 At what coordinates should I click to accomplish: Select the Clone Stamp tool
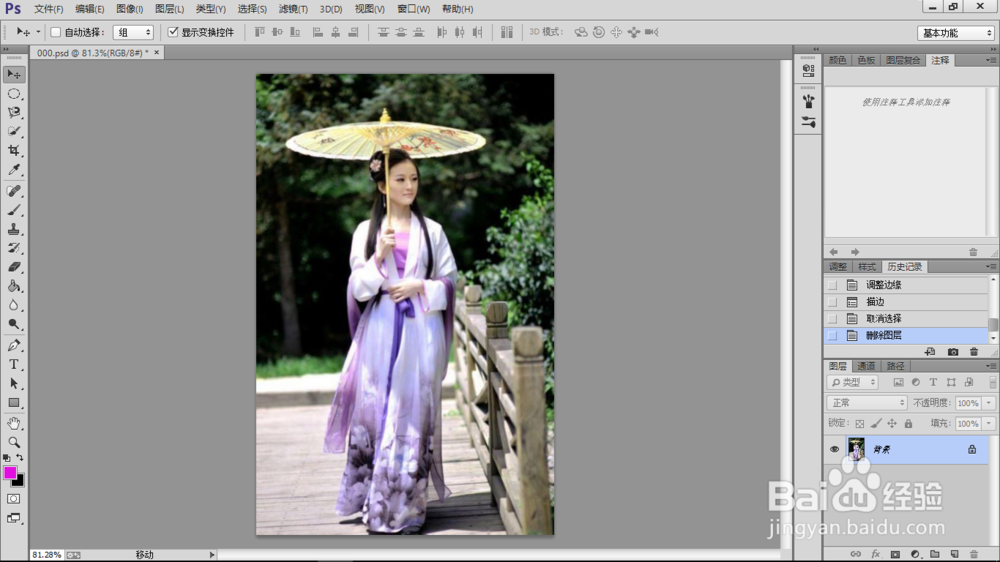tap(13, 229)
